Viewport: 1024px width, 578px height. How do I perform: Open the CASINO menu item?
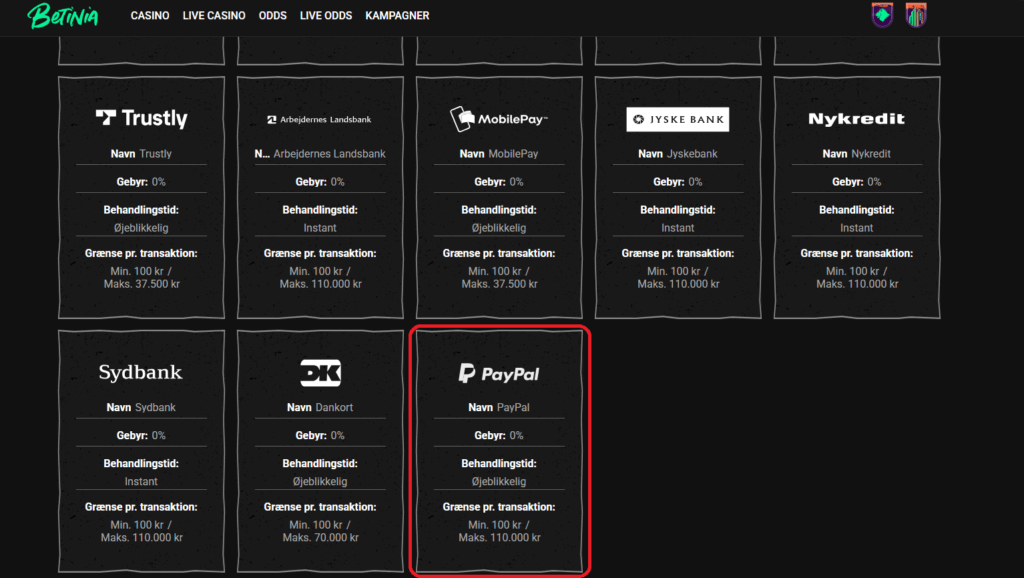[150, 16]
